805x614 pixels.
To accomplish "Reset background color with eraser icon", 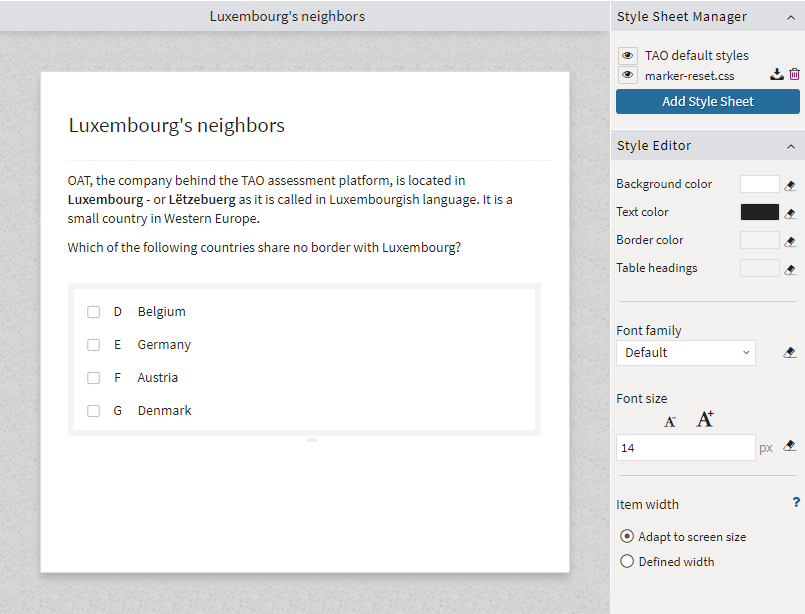I will click(x=790, y=185).
